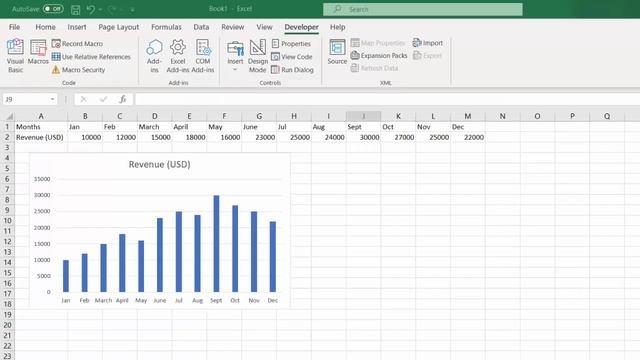The width and height of the screenshot is (640, 360).
Task: Select the Dec header cell
Action: (x=468, y=127)
